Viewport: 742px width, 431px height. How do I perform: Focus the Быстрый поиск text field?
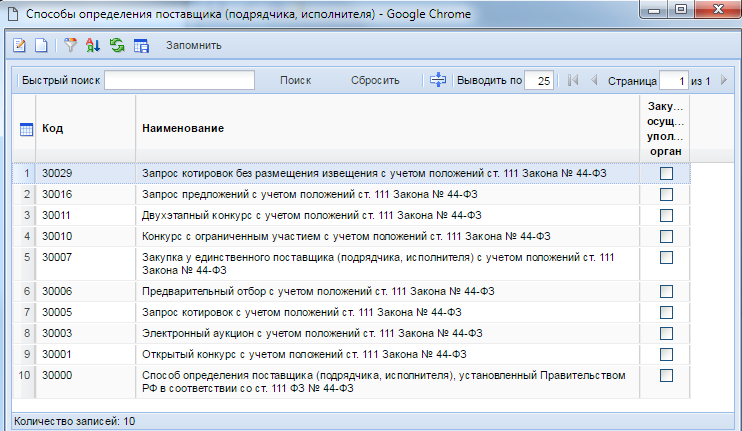point(179,81)
